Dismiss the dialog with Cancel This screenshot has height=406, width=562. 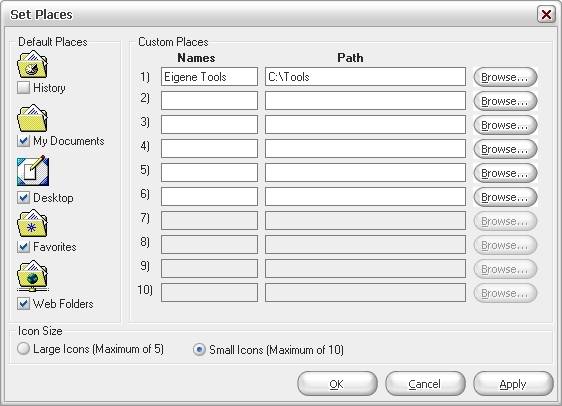[425, 384]
